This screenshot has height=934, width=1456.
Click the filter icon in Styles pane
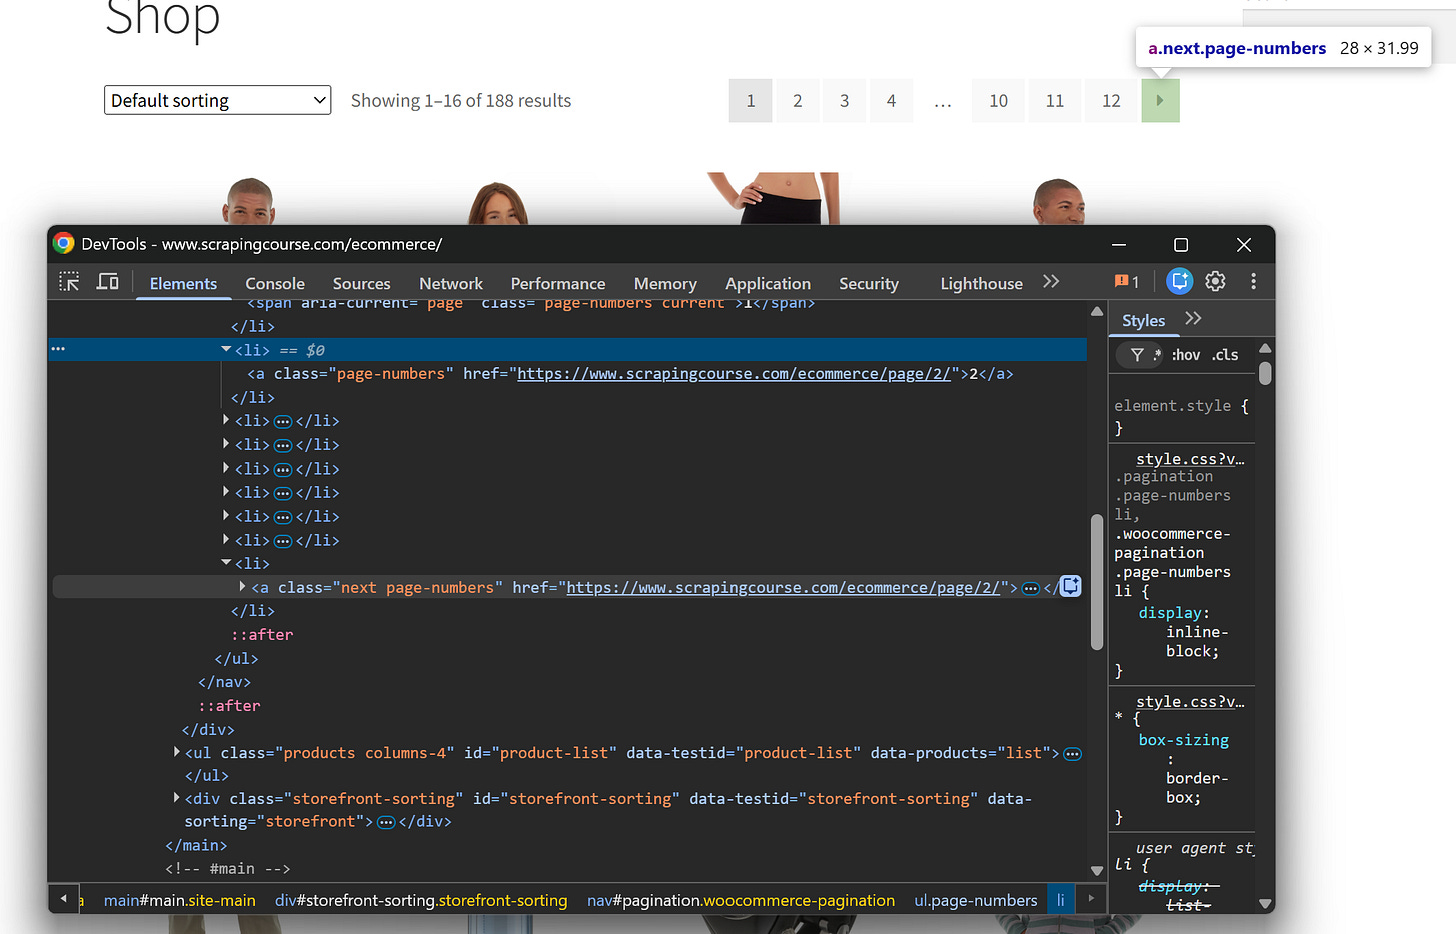click(x=1137, y=355)
